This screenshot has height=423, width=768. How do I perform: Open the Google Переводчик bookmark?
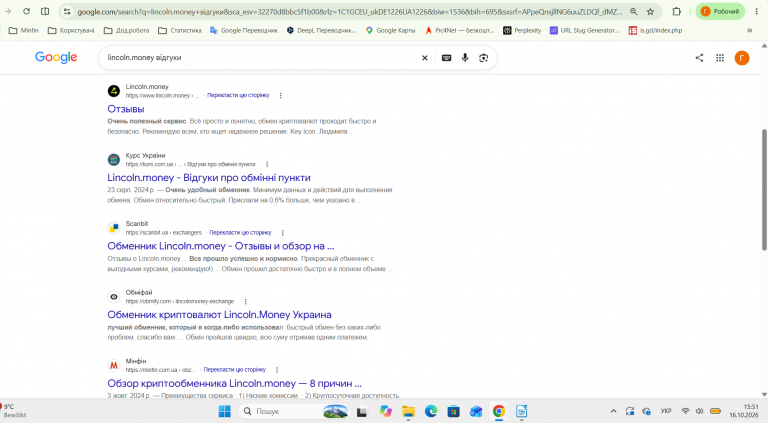tap(243, 30)
